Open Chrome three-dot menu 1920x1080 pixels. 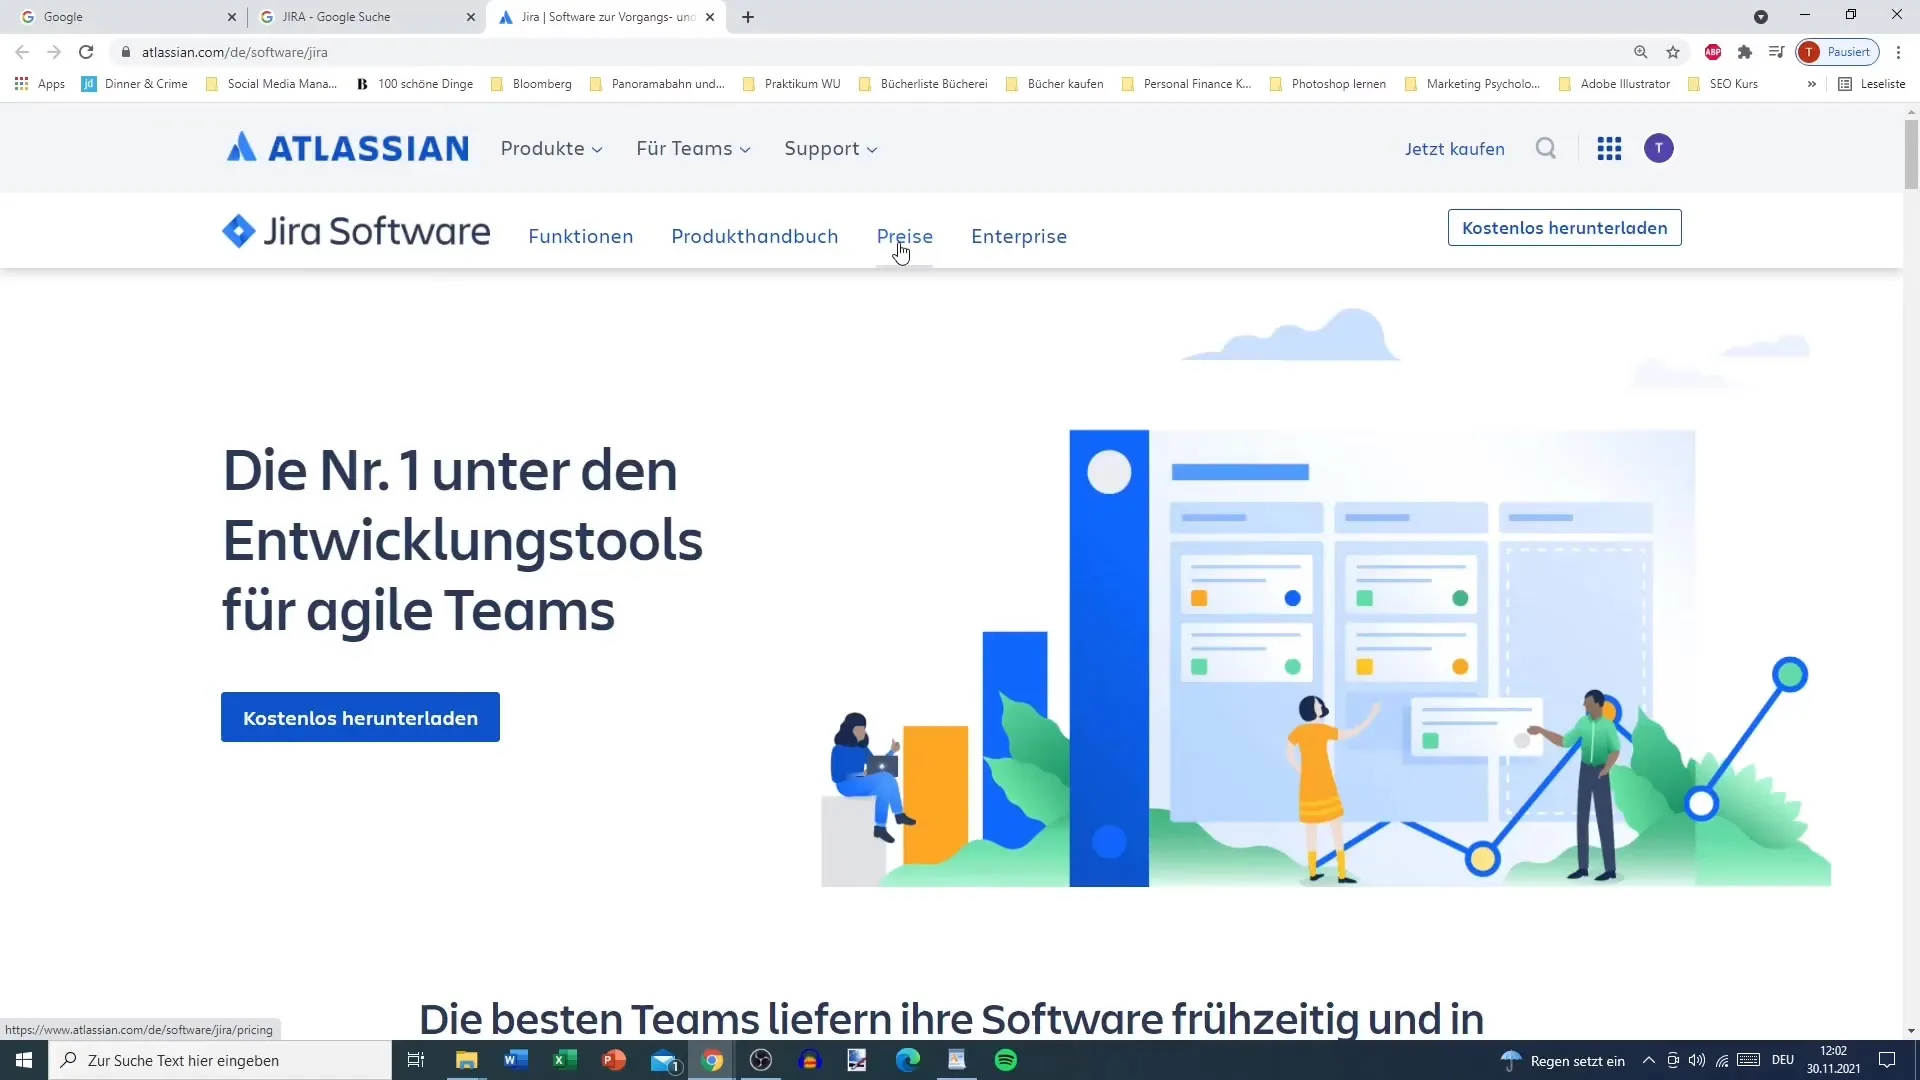coord(1898,52)
